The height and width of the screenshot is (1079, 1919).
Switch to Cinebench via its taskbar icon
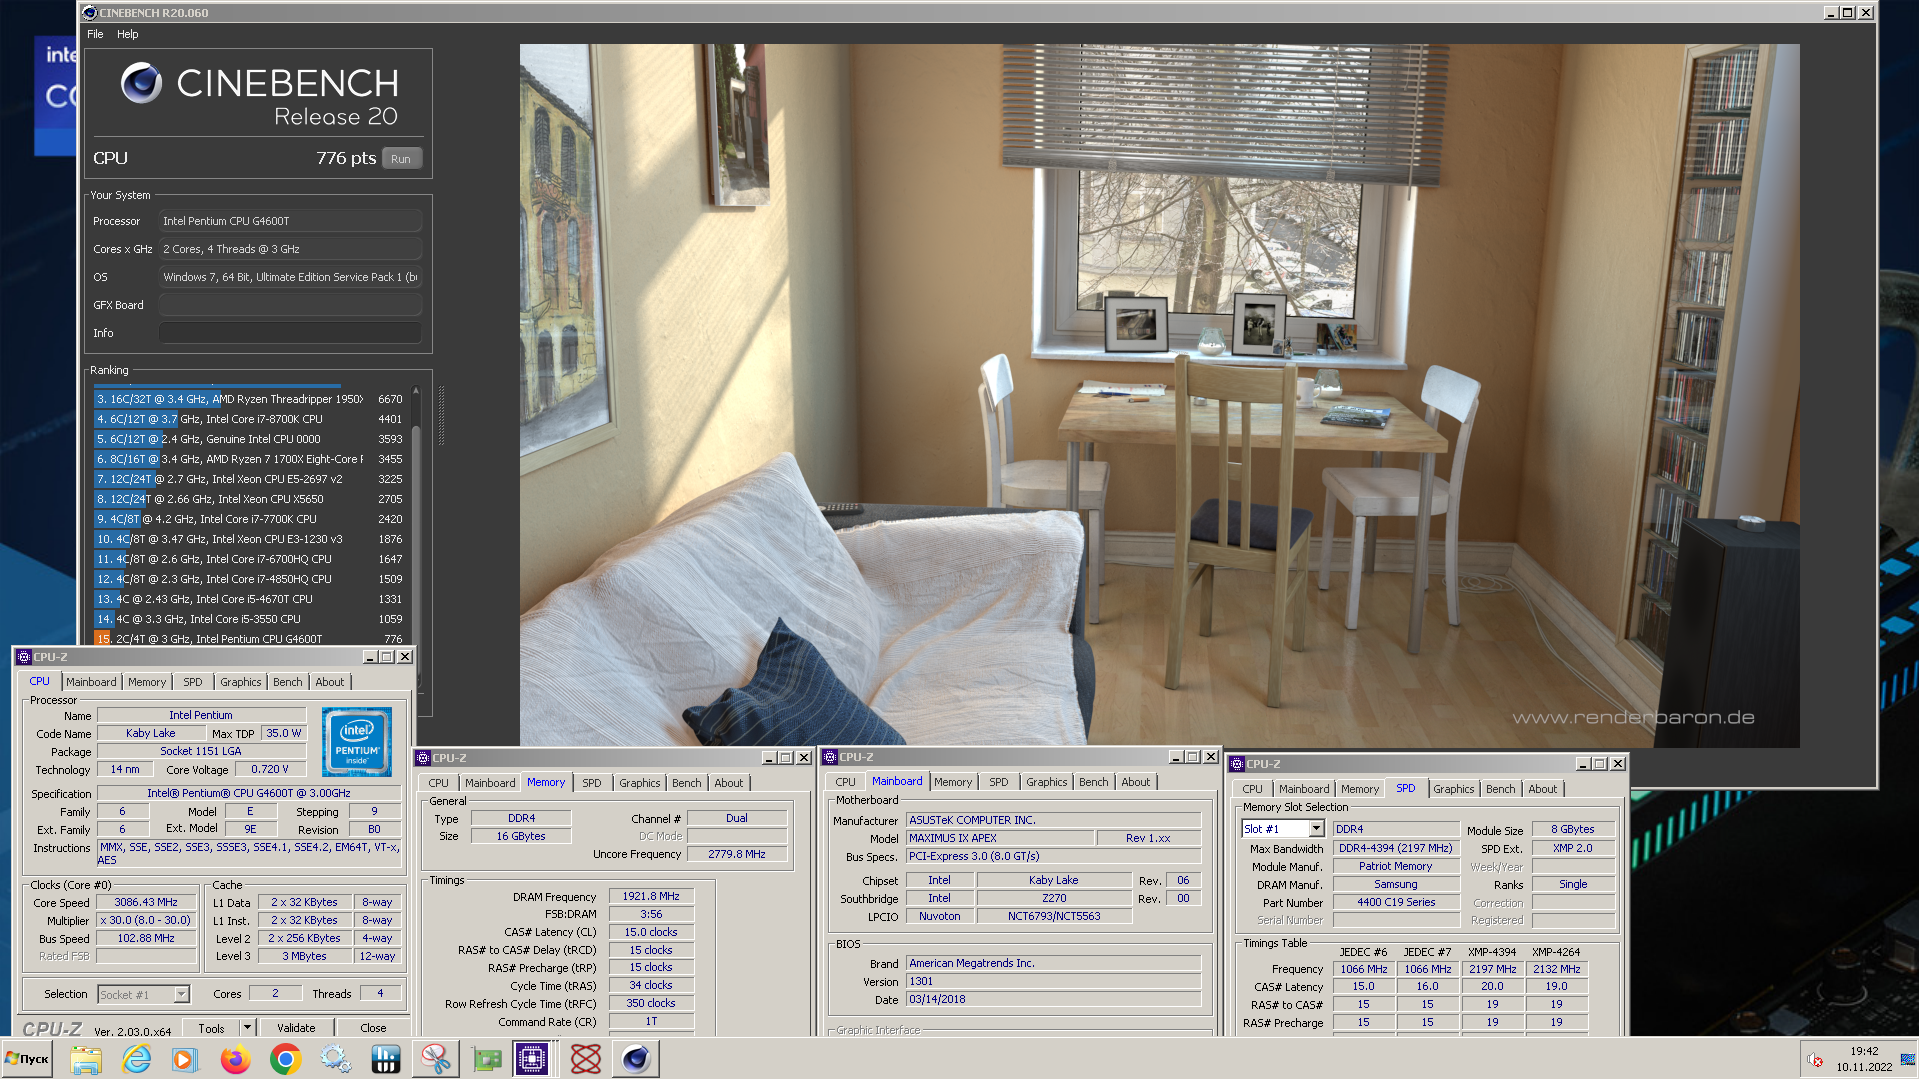[x=635, y=1059]
